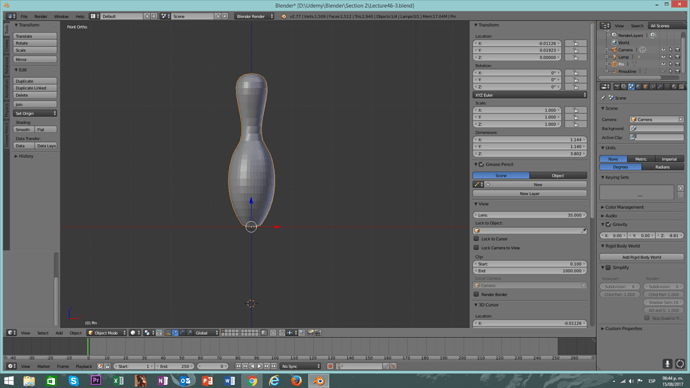690x388 pixels.
Task: Toggle Pin visibility eye in outliner
Action: tap(663, 64)
